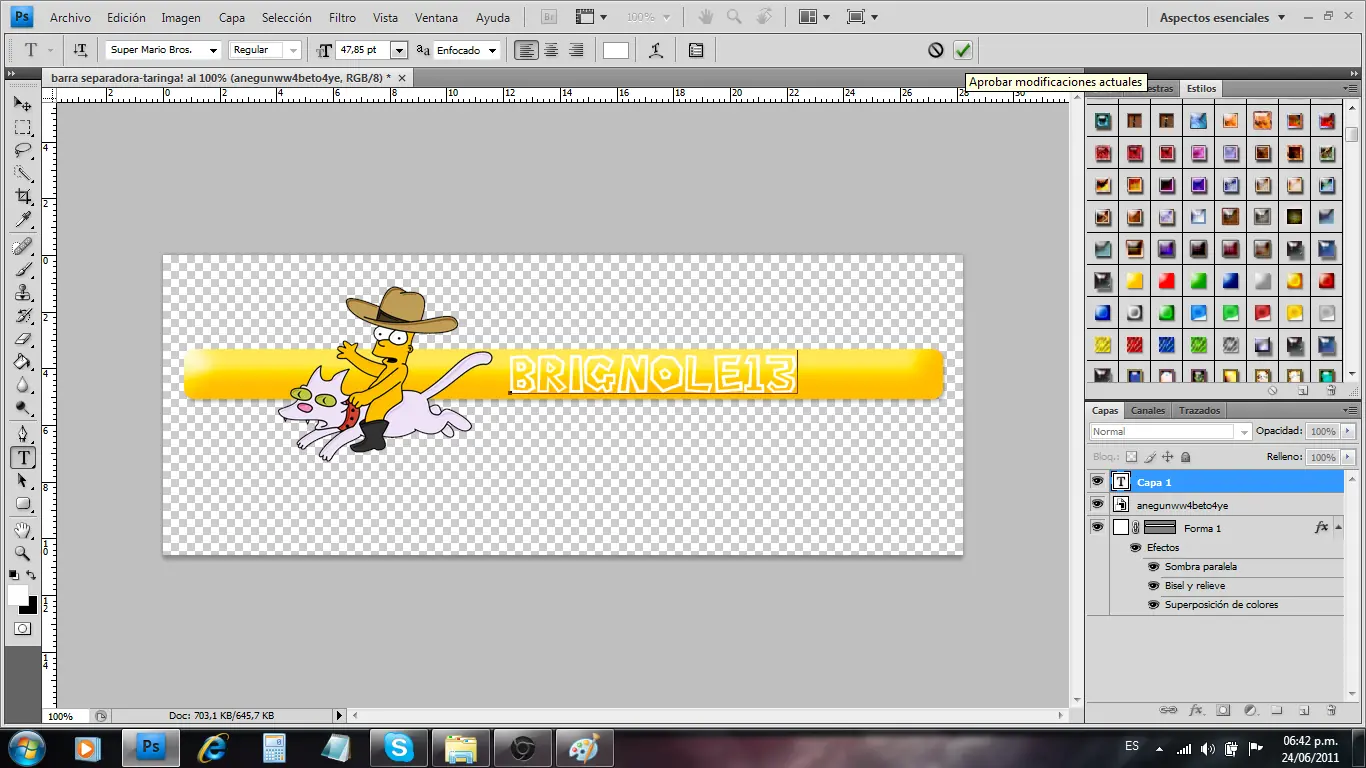Screen dimensions: 1366x768
Task: Select the Rectangular Marquee tool
Action: (22, 128)
